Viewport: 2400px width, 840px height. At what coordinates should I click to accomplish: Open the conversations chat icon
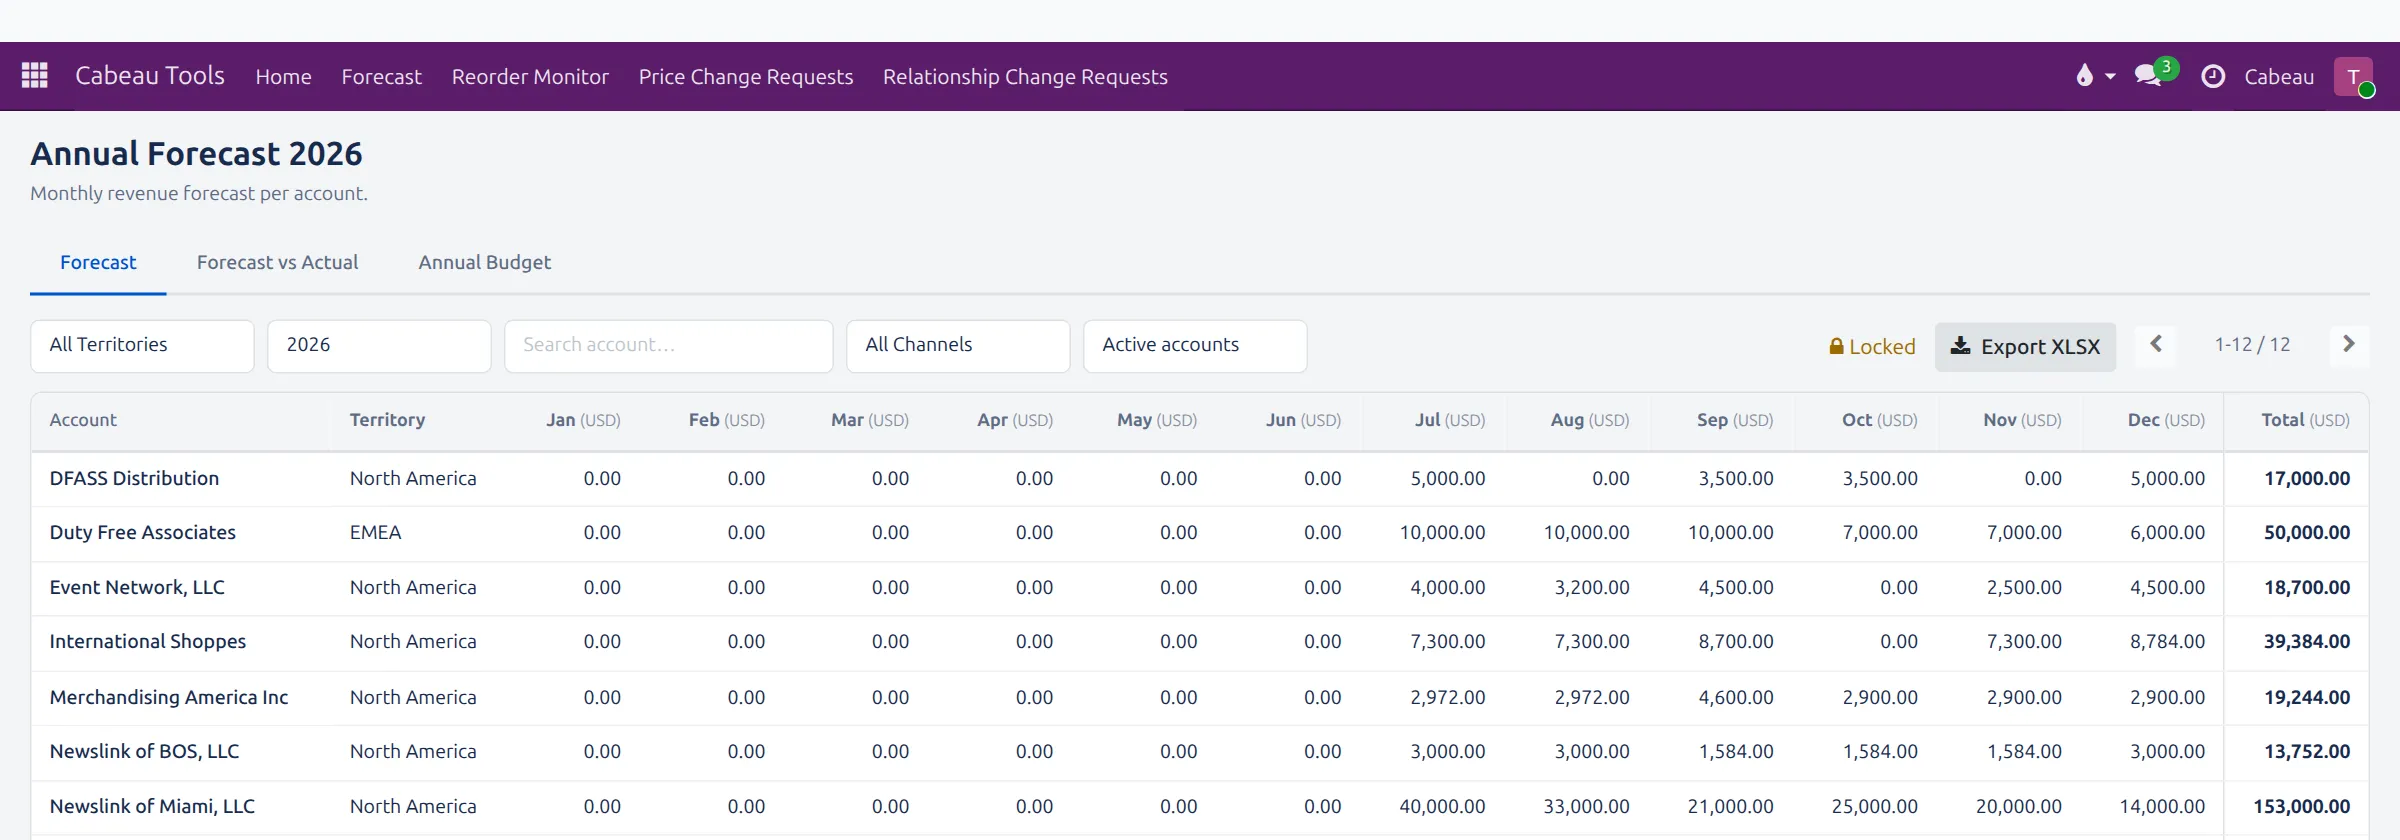[x=2148, y=76]
